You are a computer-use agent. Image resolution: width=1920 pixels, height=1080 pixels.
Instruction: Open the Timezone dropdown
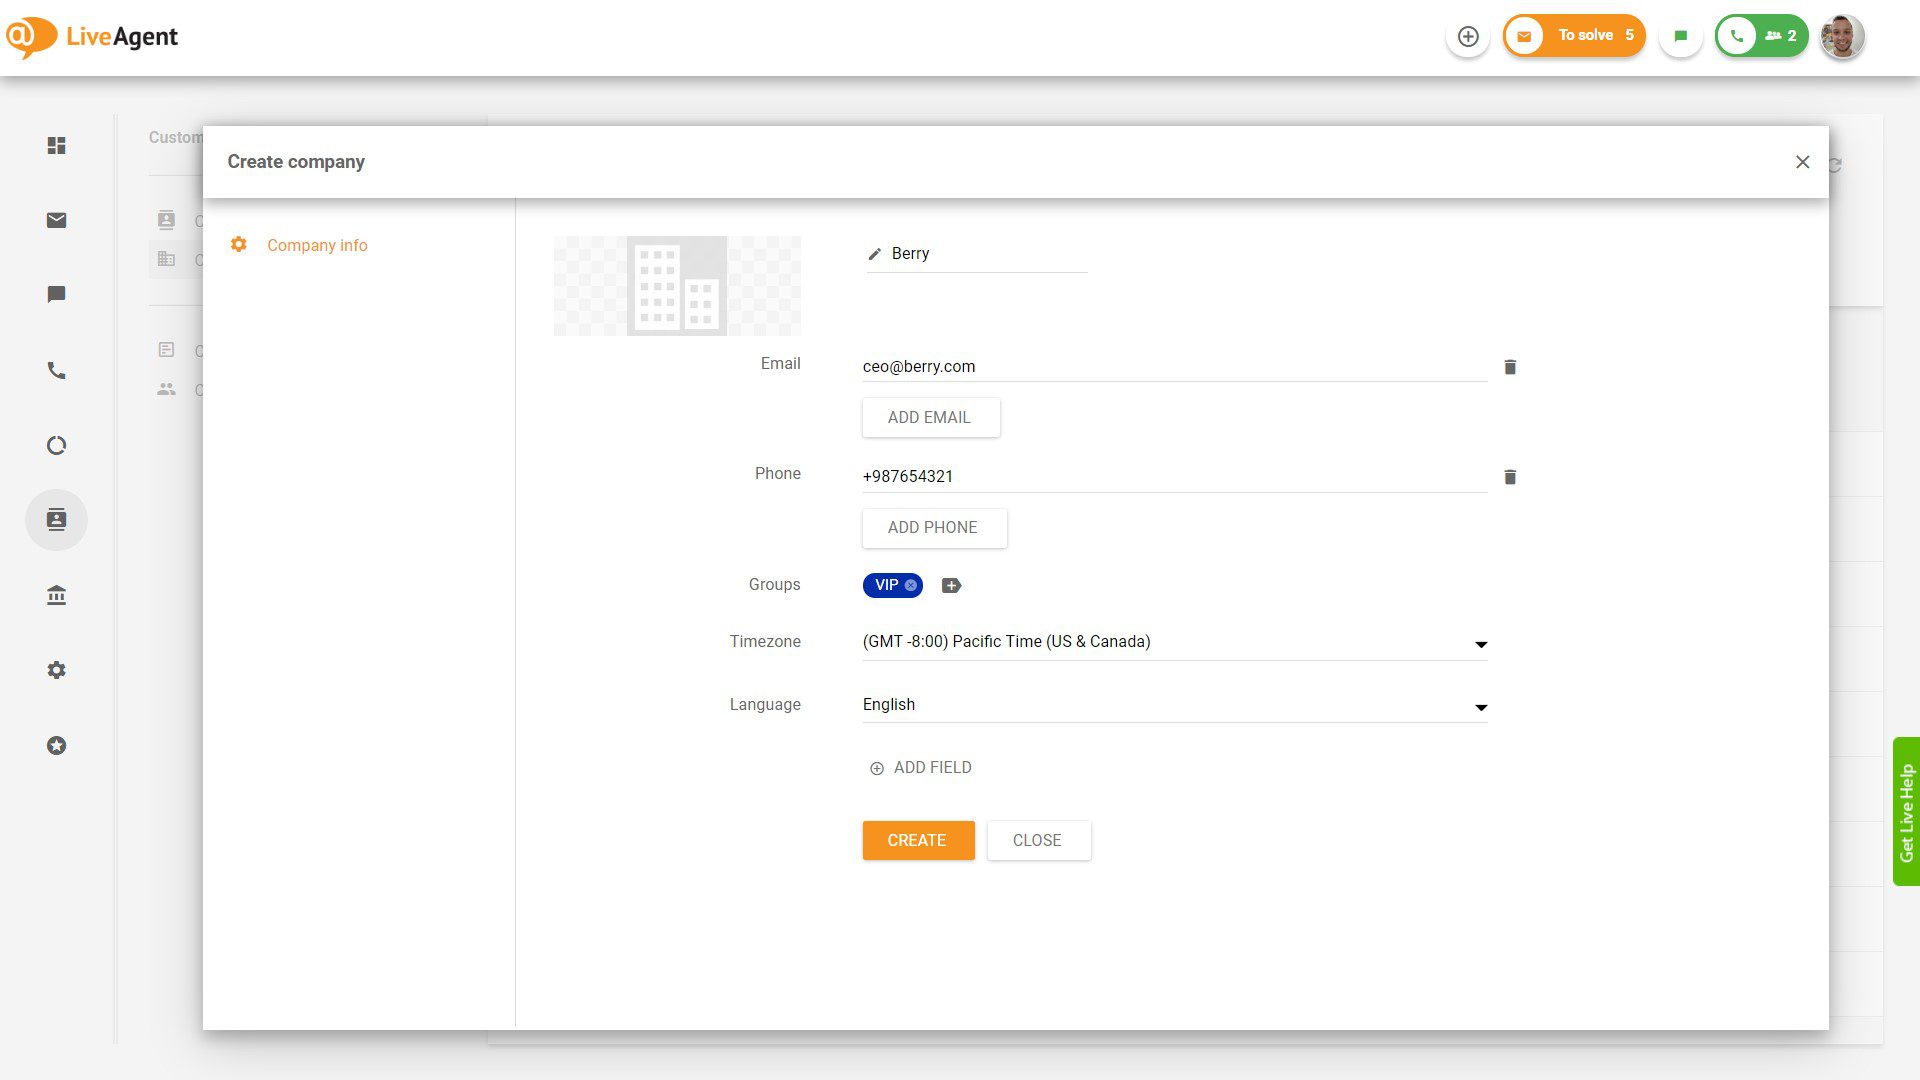[1481, 643]
